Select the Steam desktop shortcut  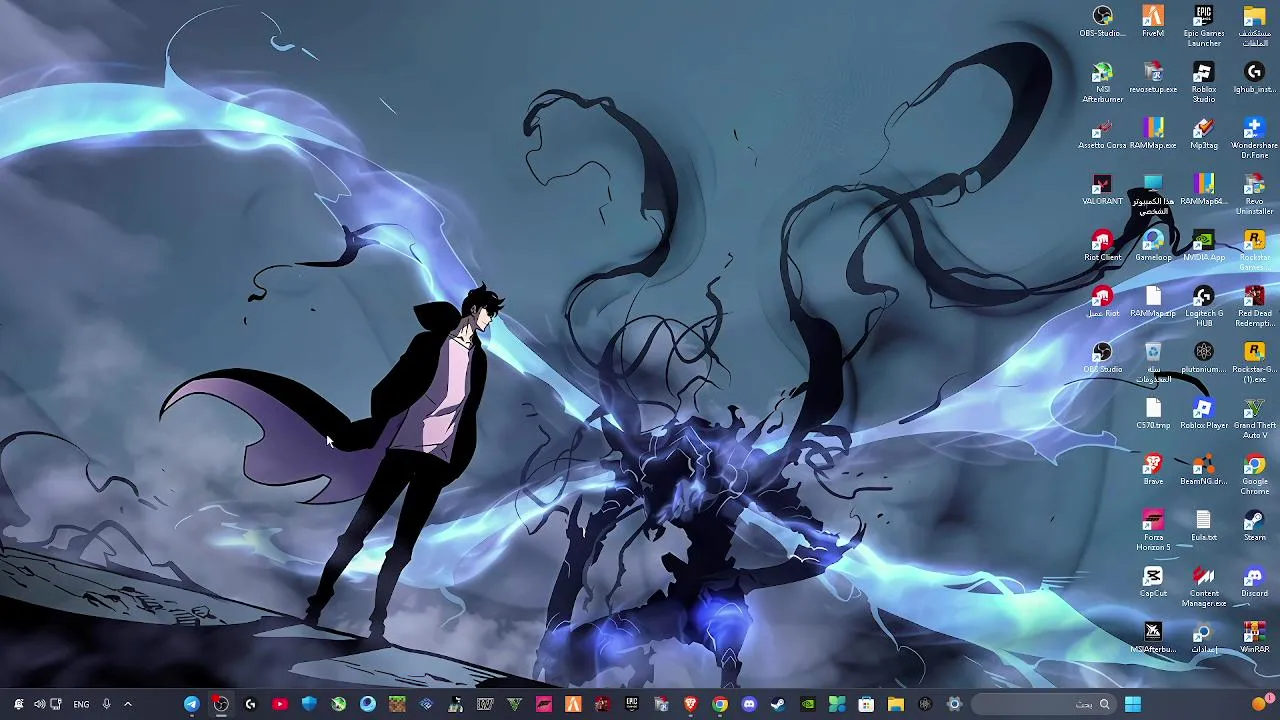[1254, 526]
